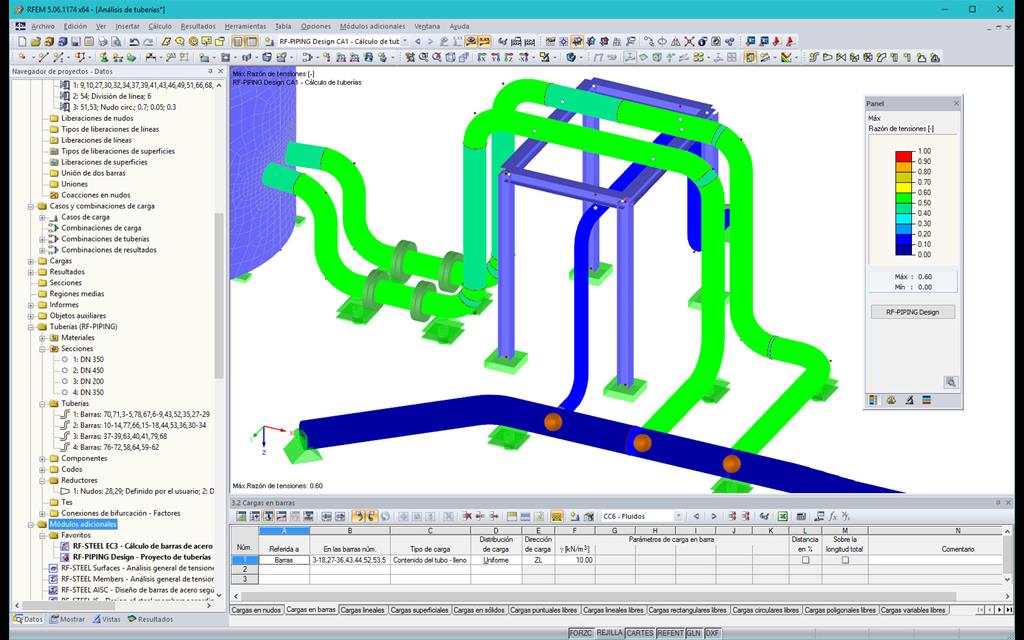Viewport: 1024px width, 640px height.
Task: Open the Mostrar navigator tab
Action: 67,619
